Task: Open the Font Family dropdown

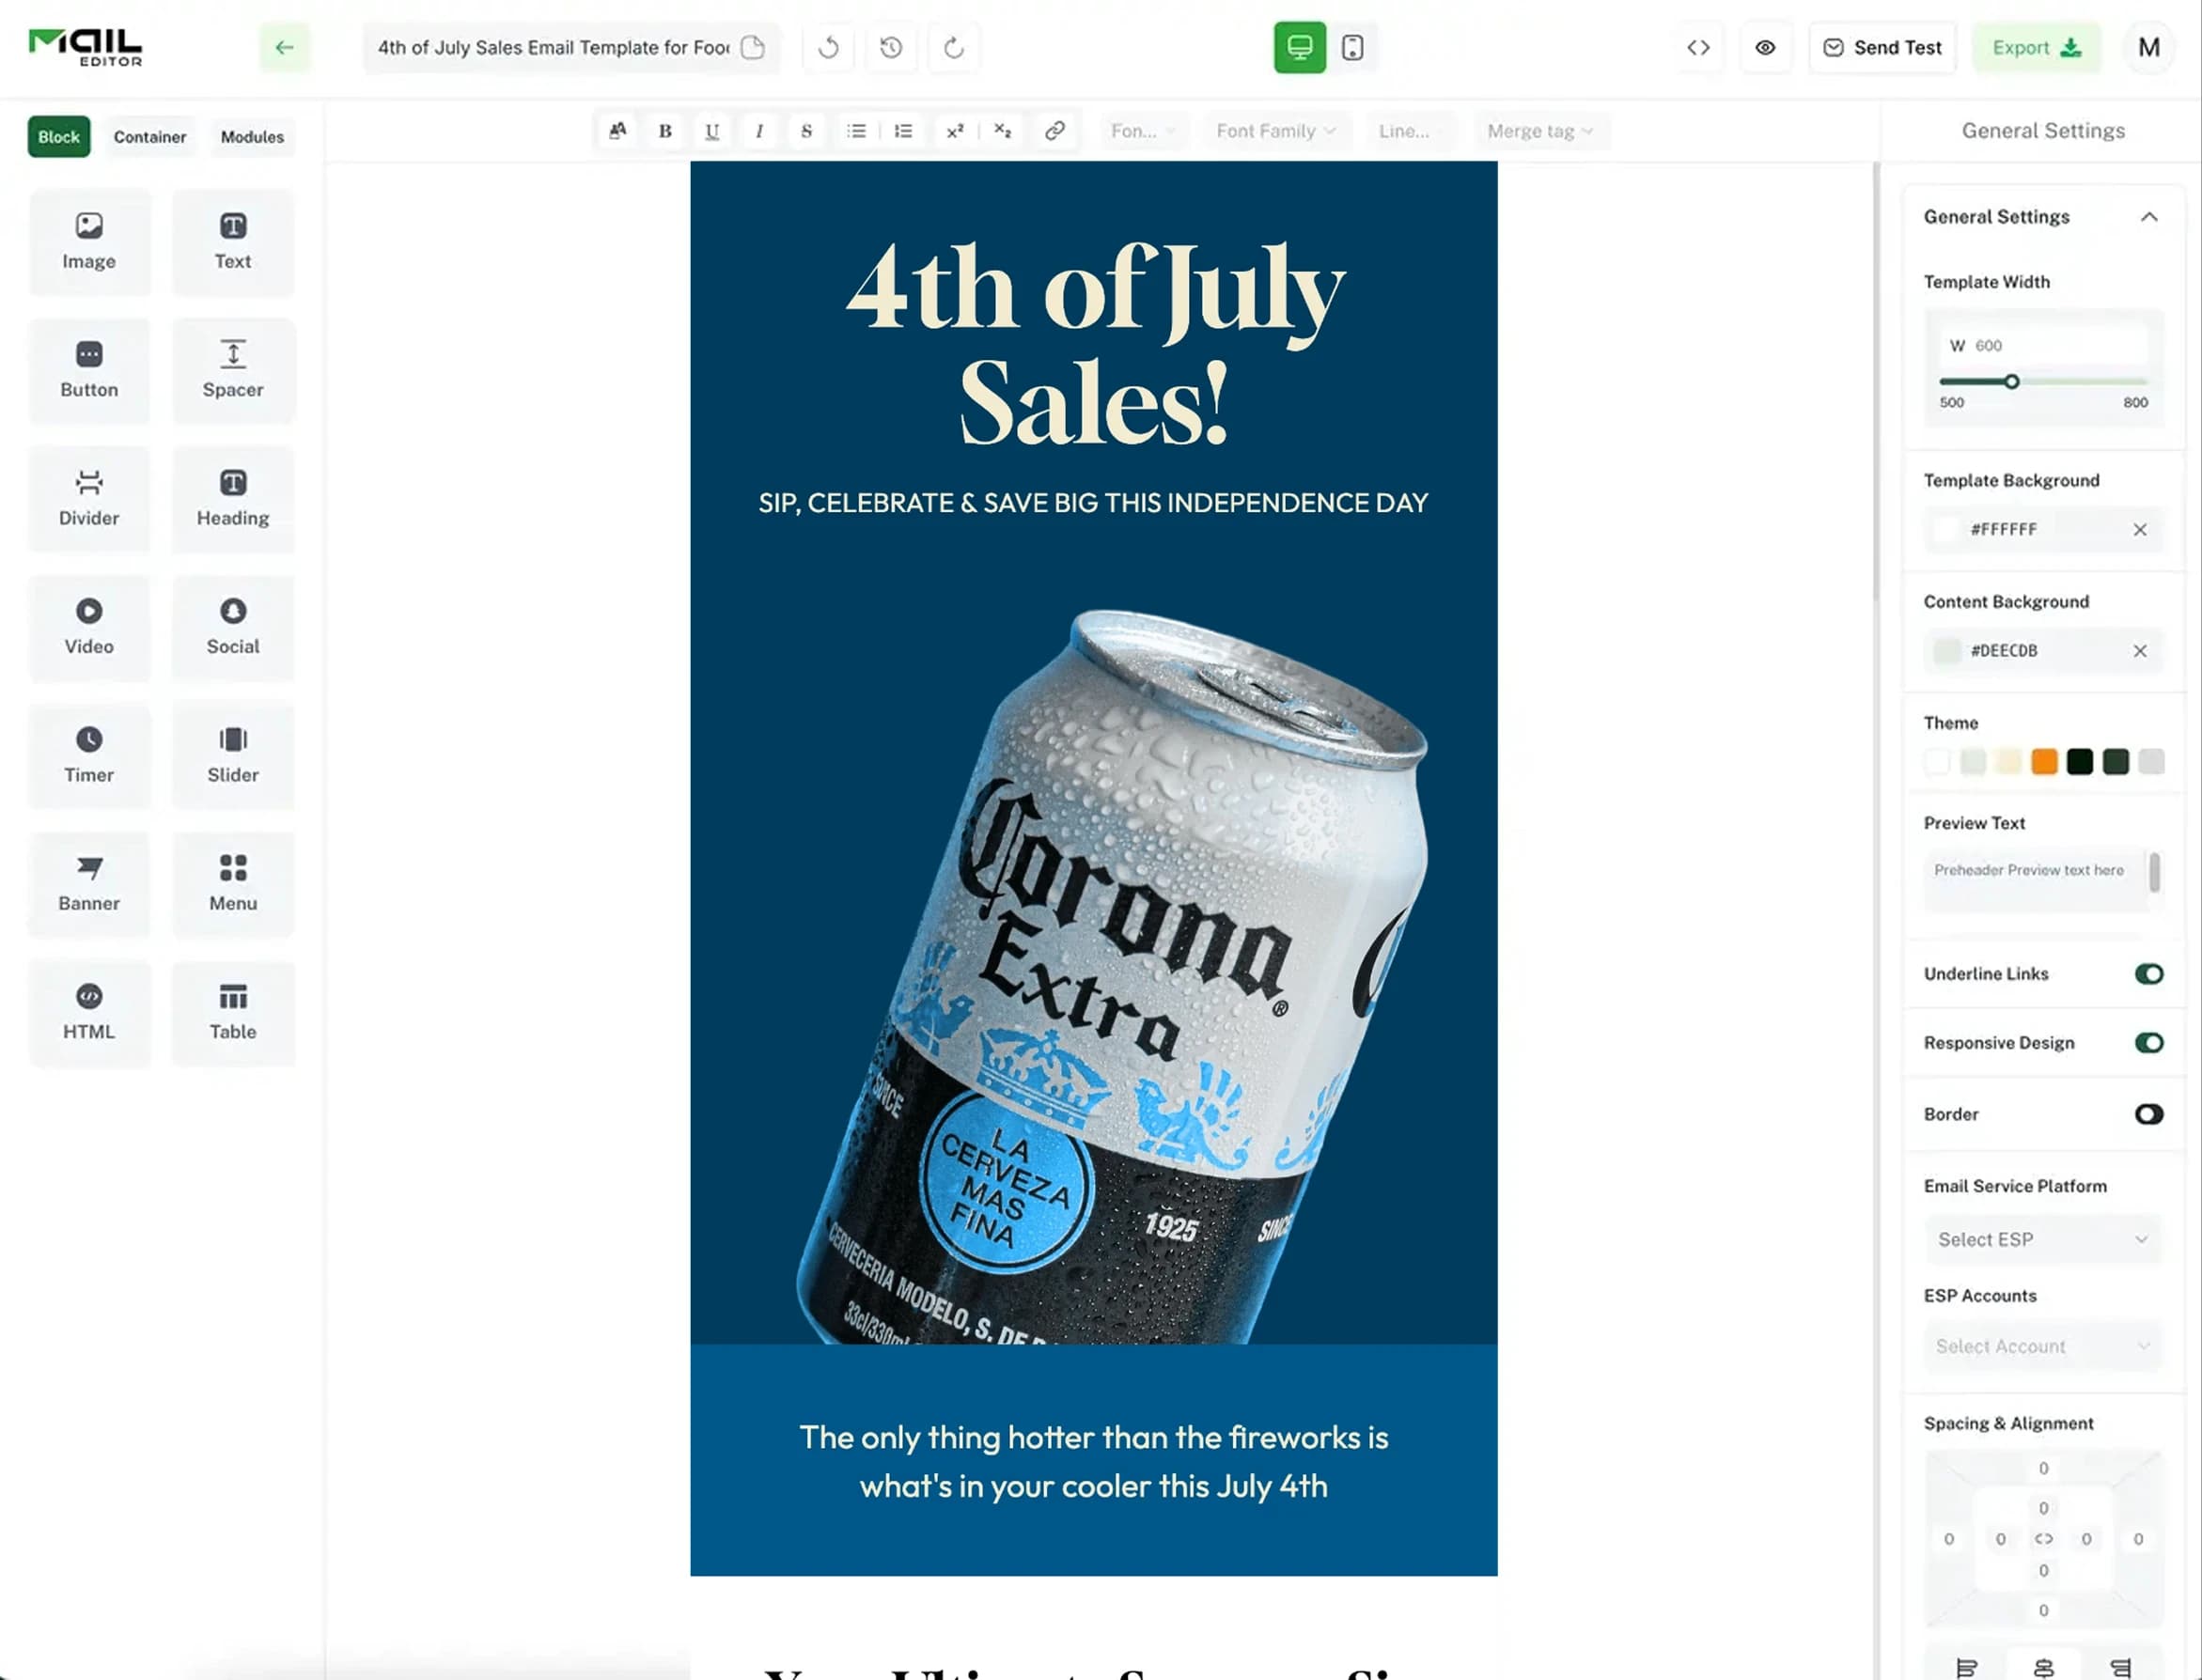Action: (x=1275, y=131)
